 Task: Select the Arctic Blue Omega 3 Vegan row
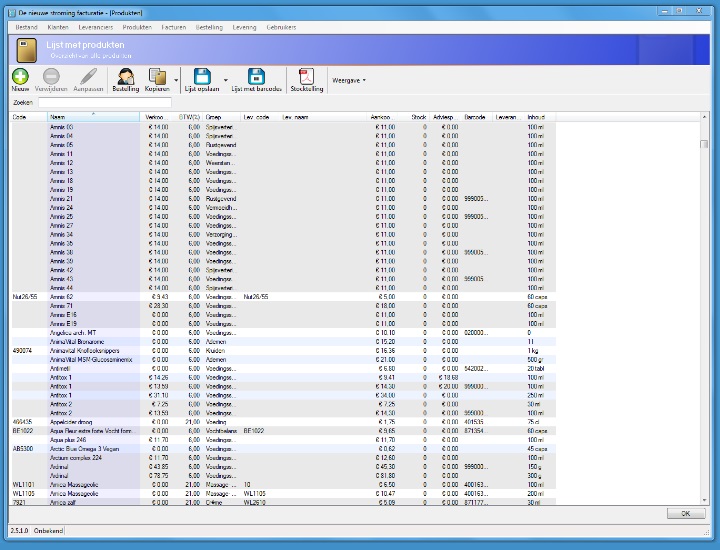283,449
